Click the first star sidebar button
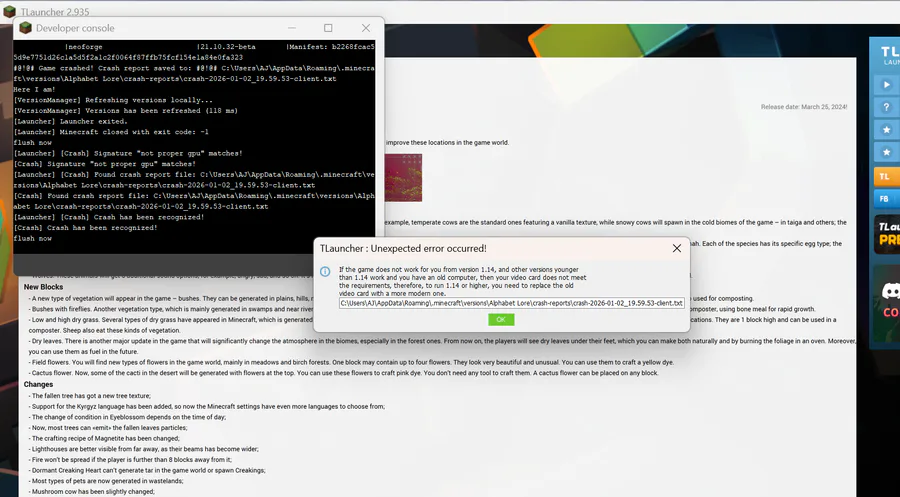Viewport: 900px width, 497px height. tap(886, 130)
